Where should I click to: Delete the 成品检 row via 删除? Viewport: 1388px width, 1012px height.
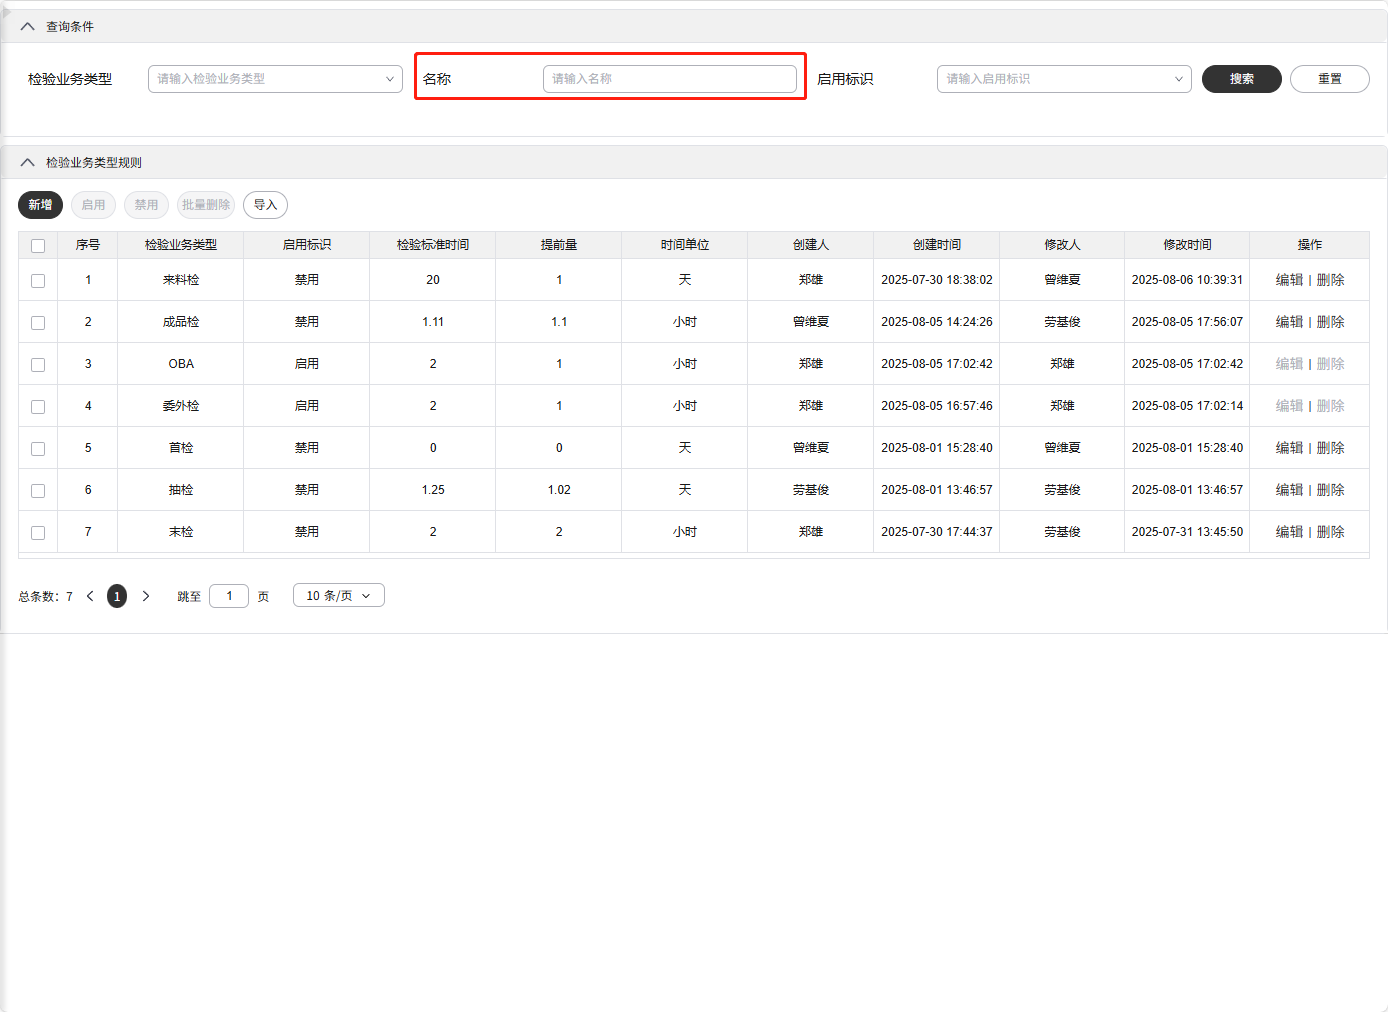click(x=1330, y=322)
